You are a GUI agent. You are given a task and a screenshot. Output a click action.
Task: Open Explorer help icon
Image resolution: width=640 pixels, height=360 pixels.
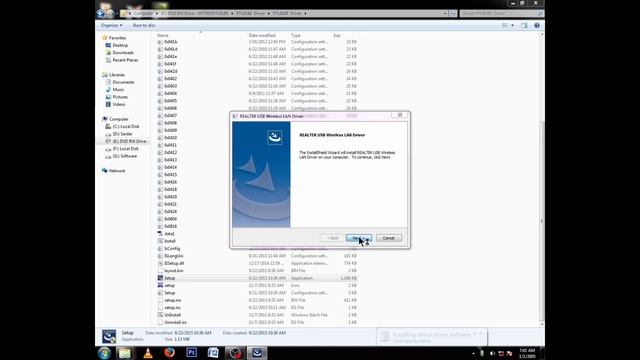537,25
